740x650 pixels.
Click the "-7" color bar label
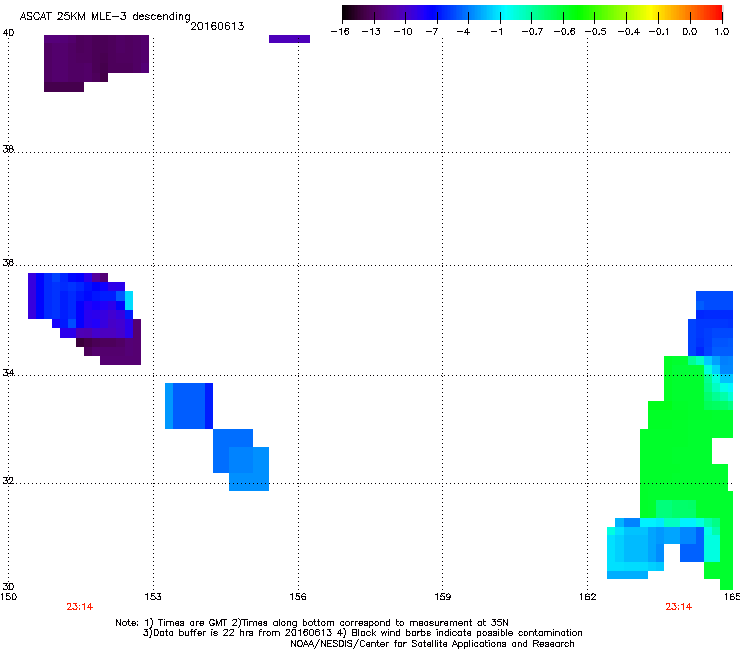[x=432, y=32]
